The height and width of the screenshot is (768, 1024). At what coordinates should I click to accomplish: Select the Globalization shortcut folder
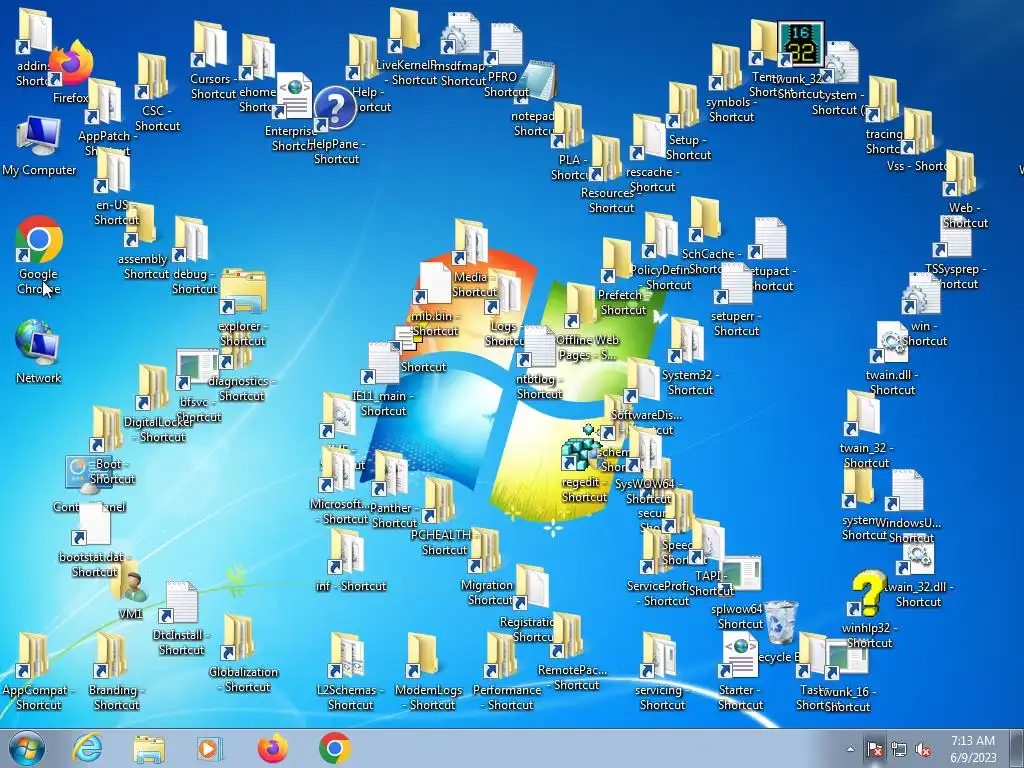[238, 637]
